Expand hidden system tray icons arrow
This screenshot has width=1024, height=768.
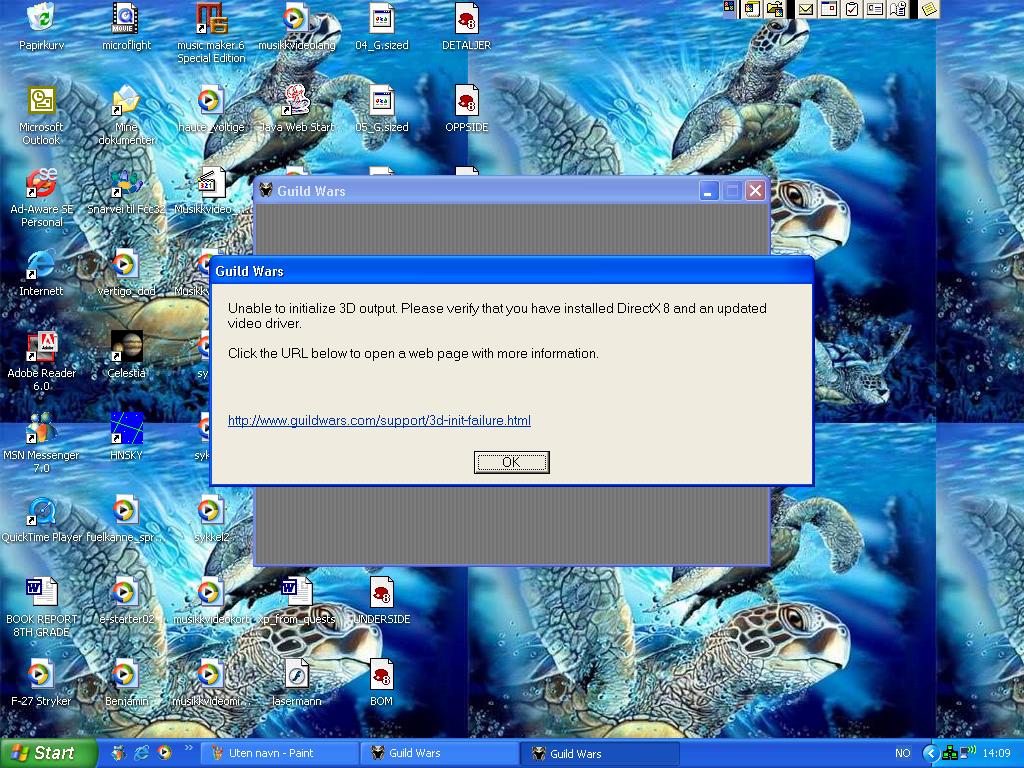tap(931, 753)
